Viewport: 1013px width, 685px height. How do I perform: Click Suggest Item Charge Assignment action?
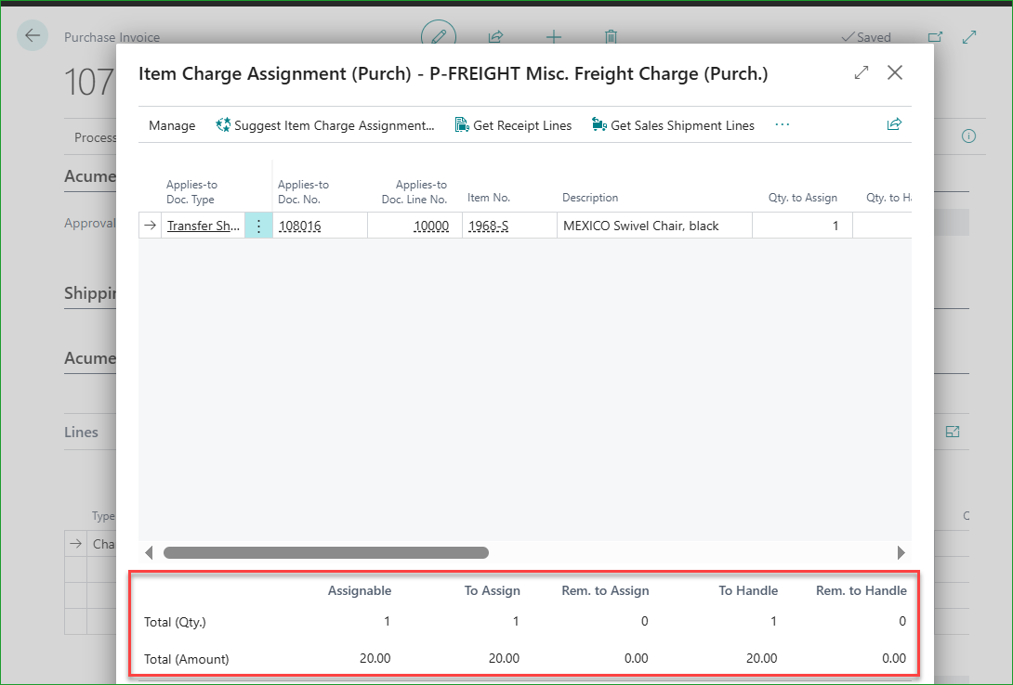point(325,125)
